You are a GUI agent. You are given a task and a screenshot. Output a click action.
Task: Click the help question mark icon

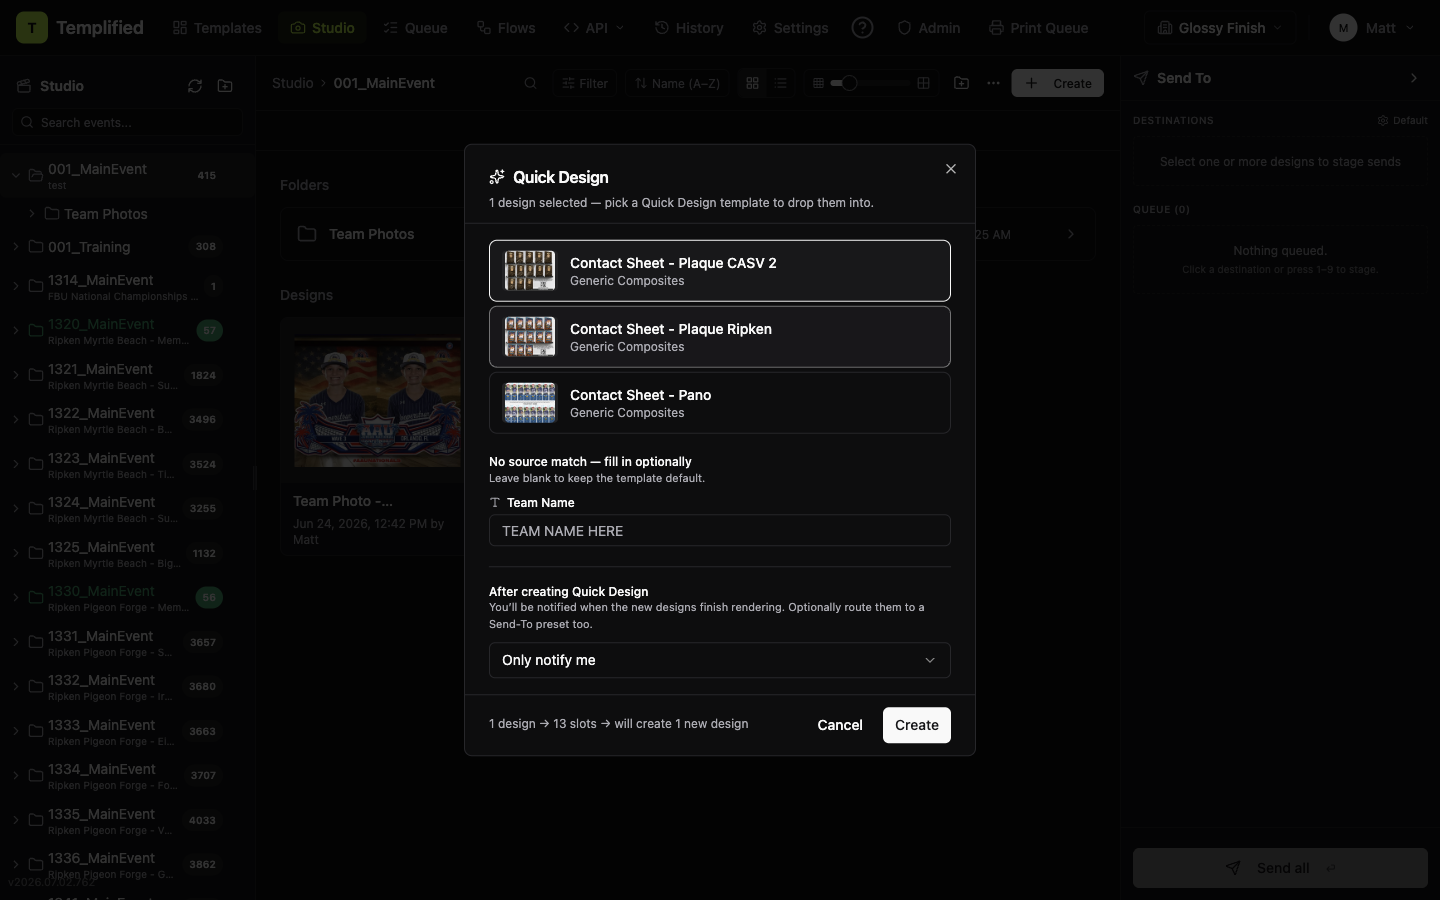862,28
